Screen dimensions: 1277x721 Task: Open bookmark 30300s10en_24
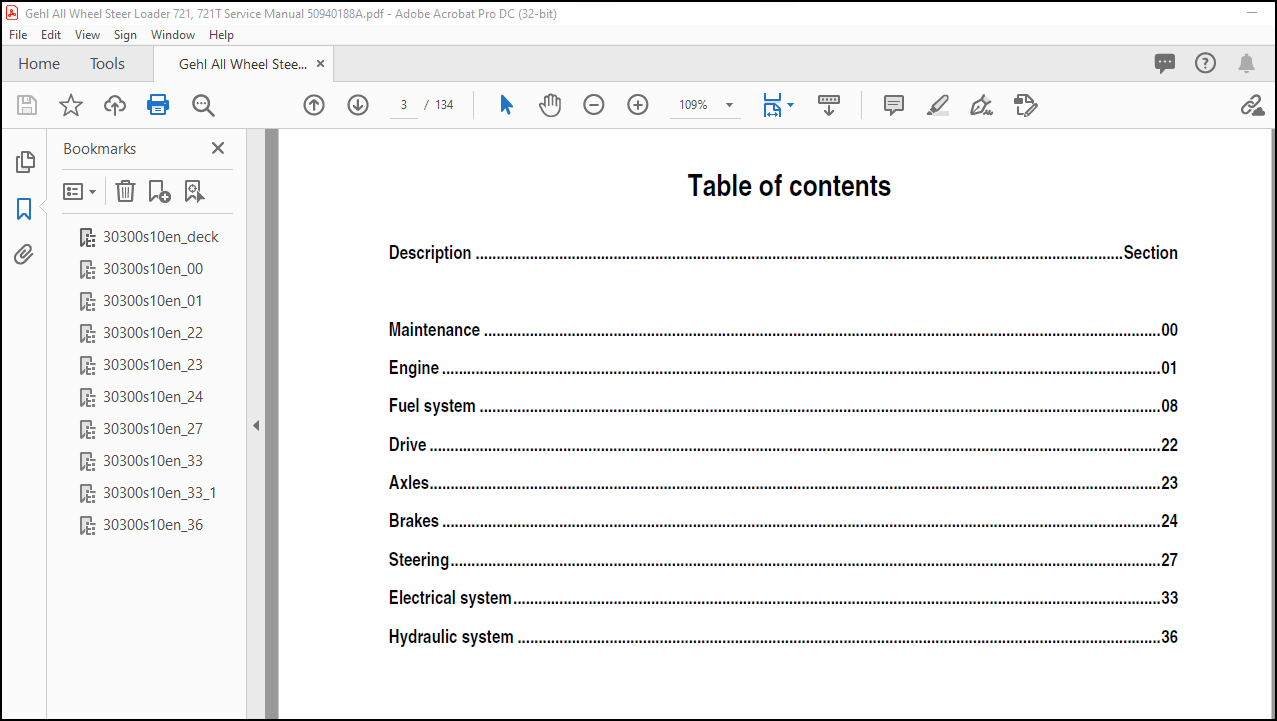[x=152, y=397]
